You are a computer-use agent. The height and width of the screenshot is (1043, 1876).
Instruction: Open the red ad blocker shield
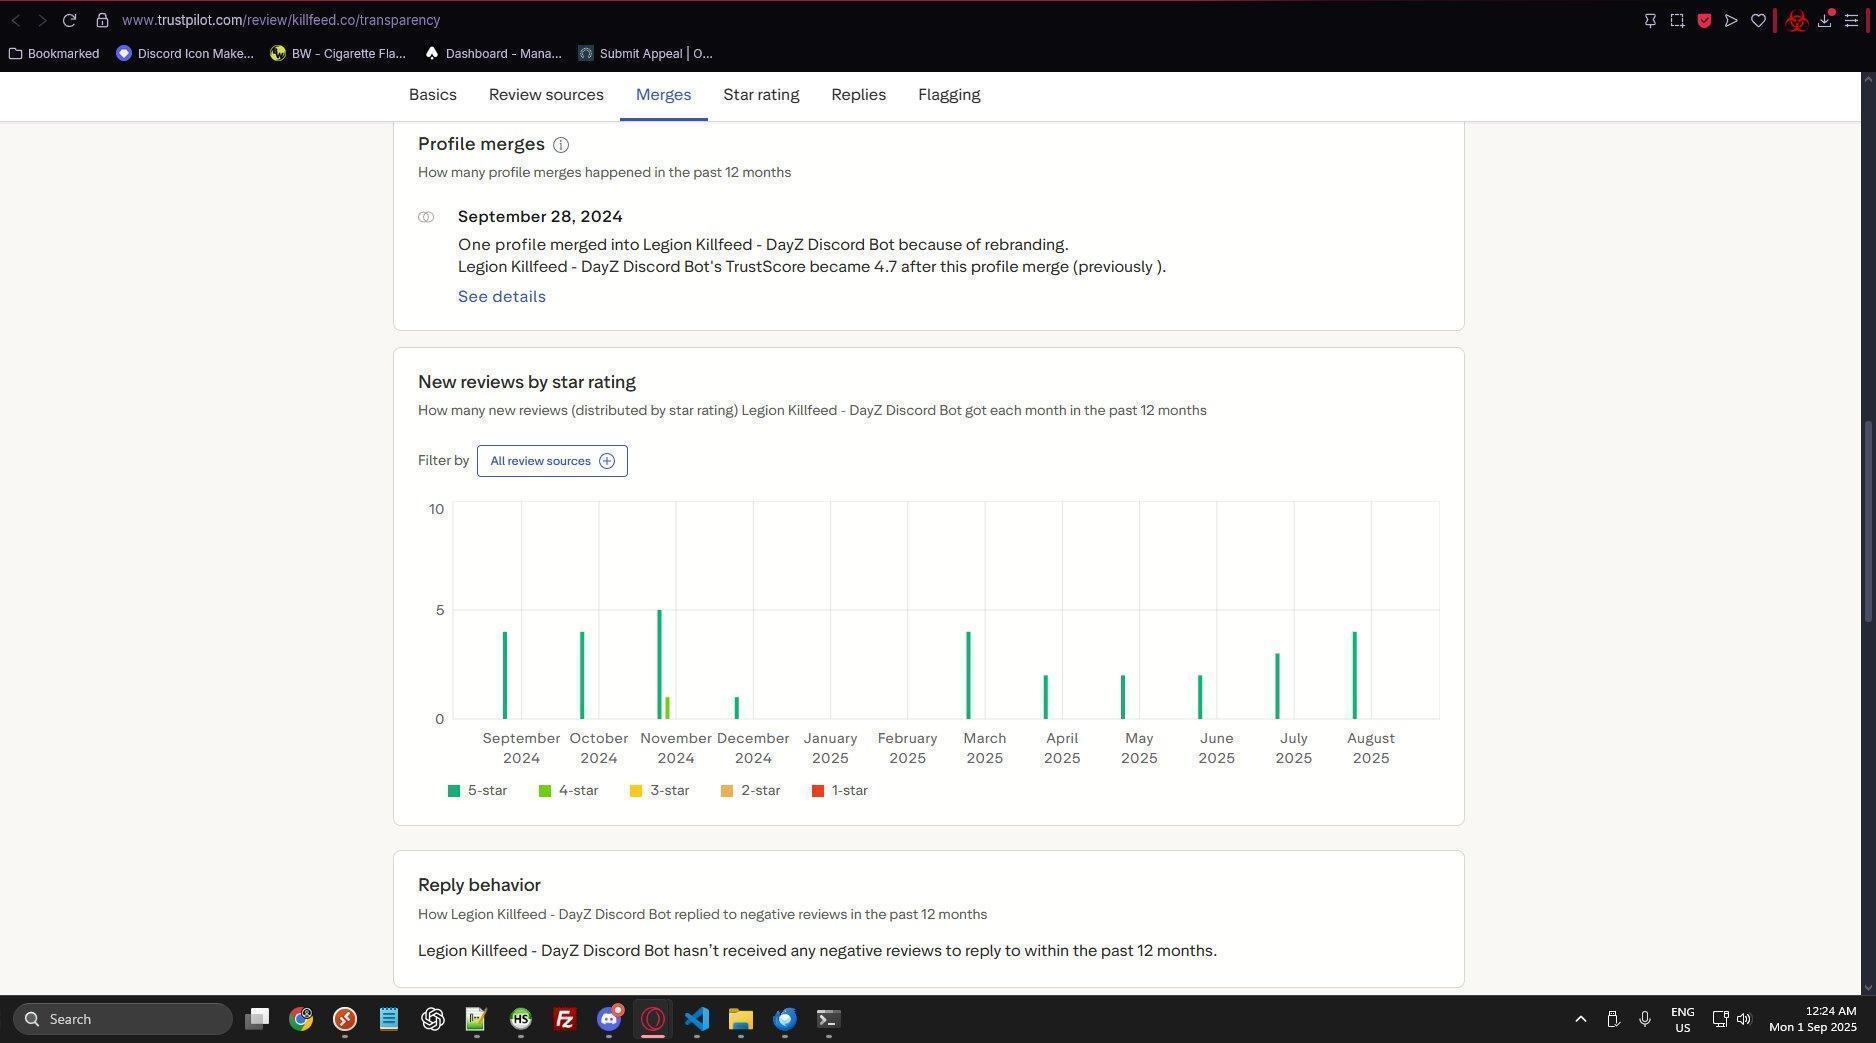click(1704, 20)
